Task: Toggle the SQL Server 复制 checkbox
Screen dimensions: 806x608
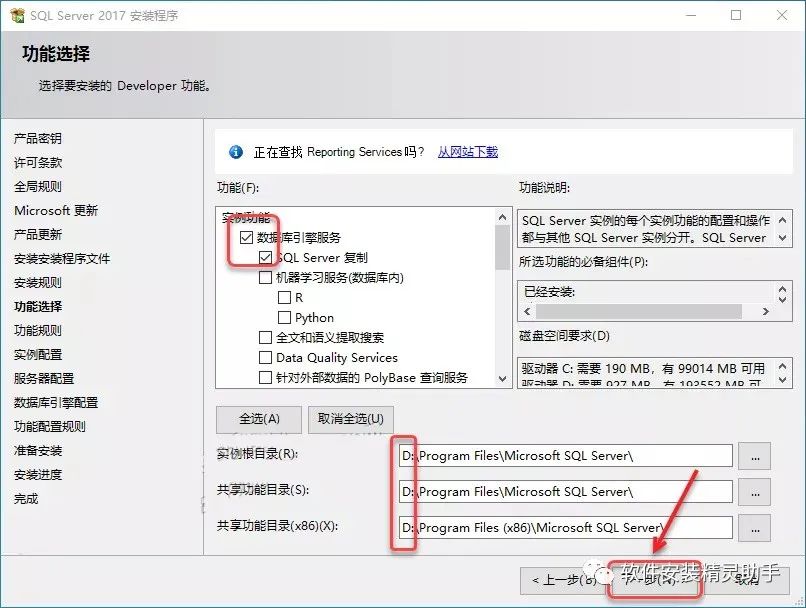Action: (265, 257)
